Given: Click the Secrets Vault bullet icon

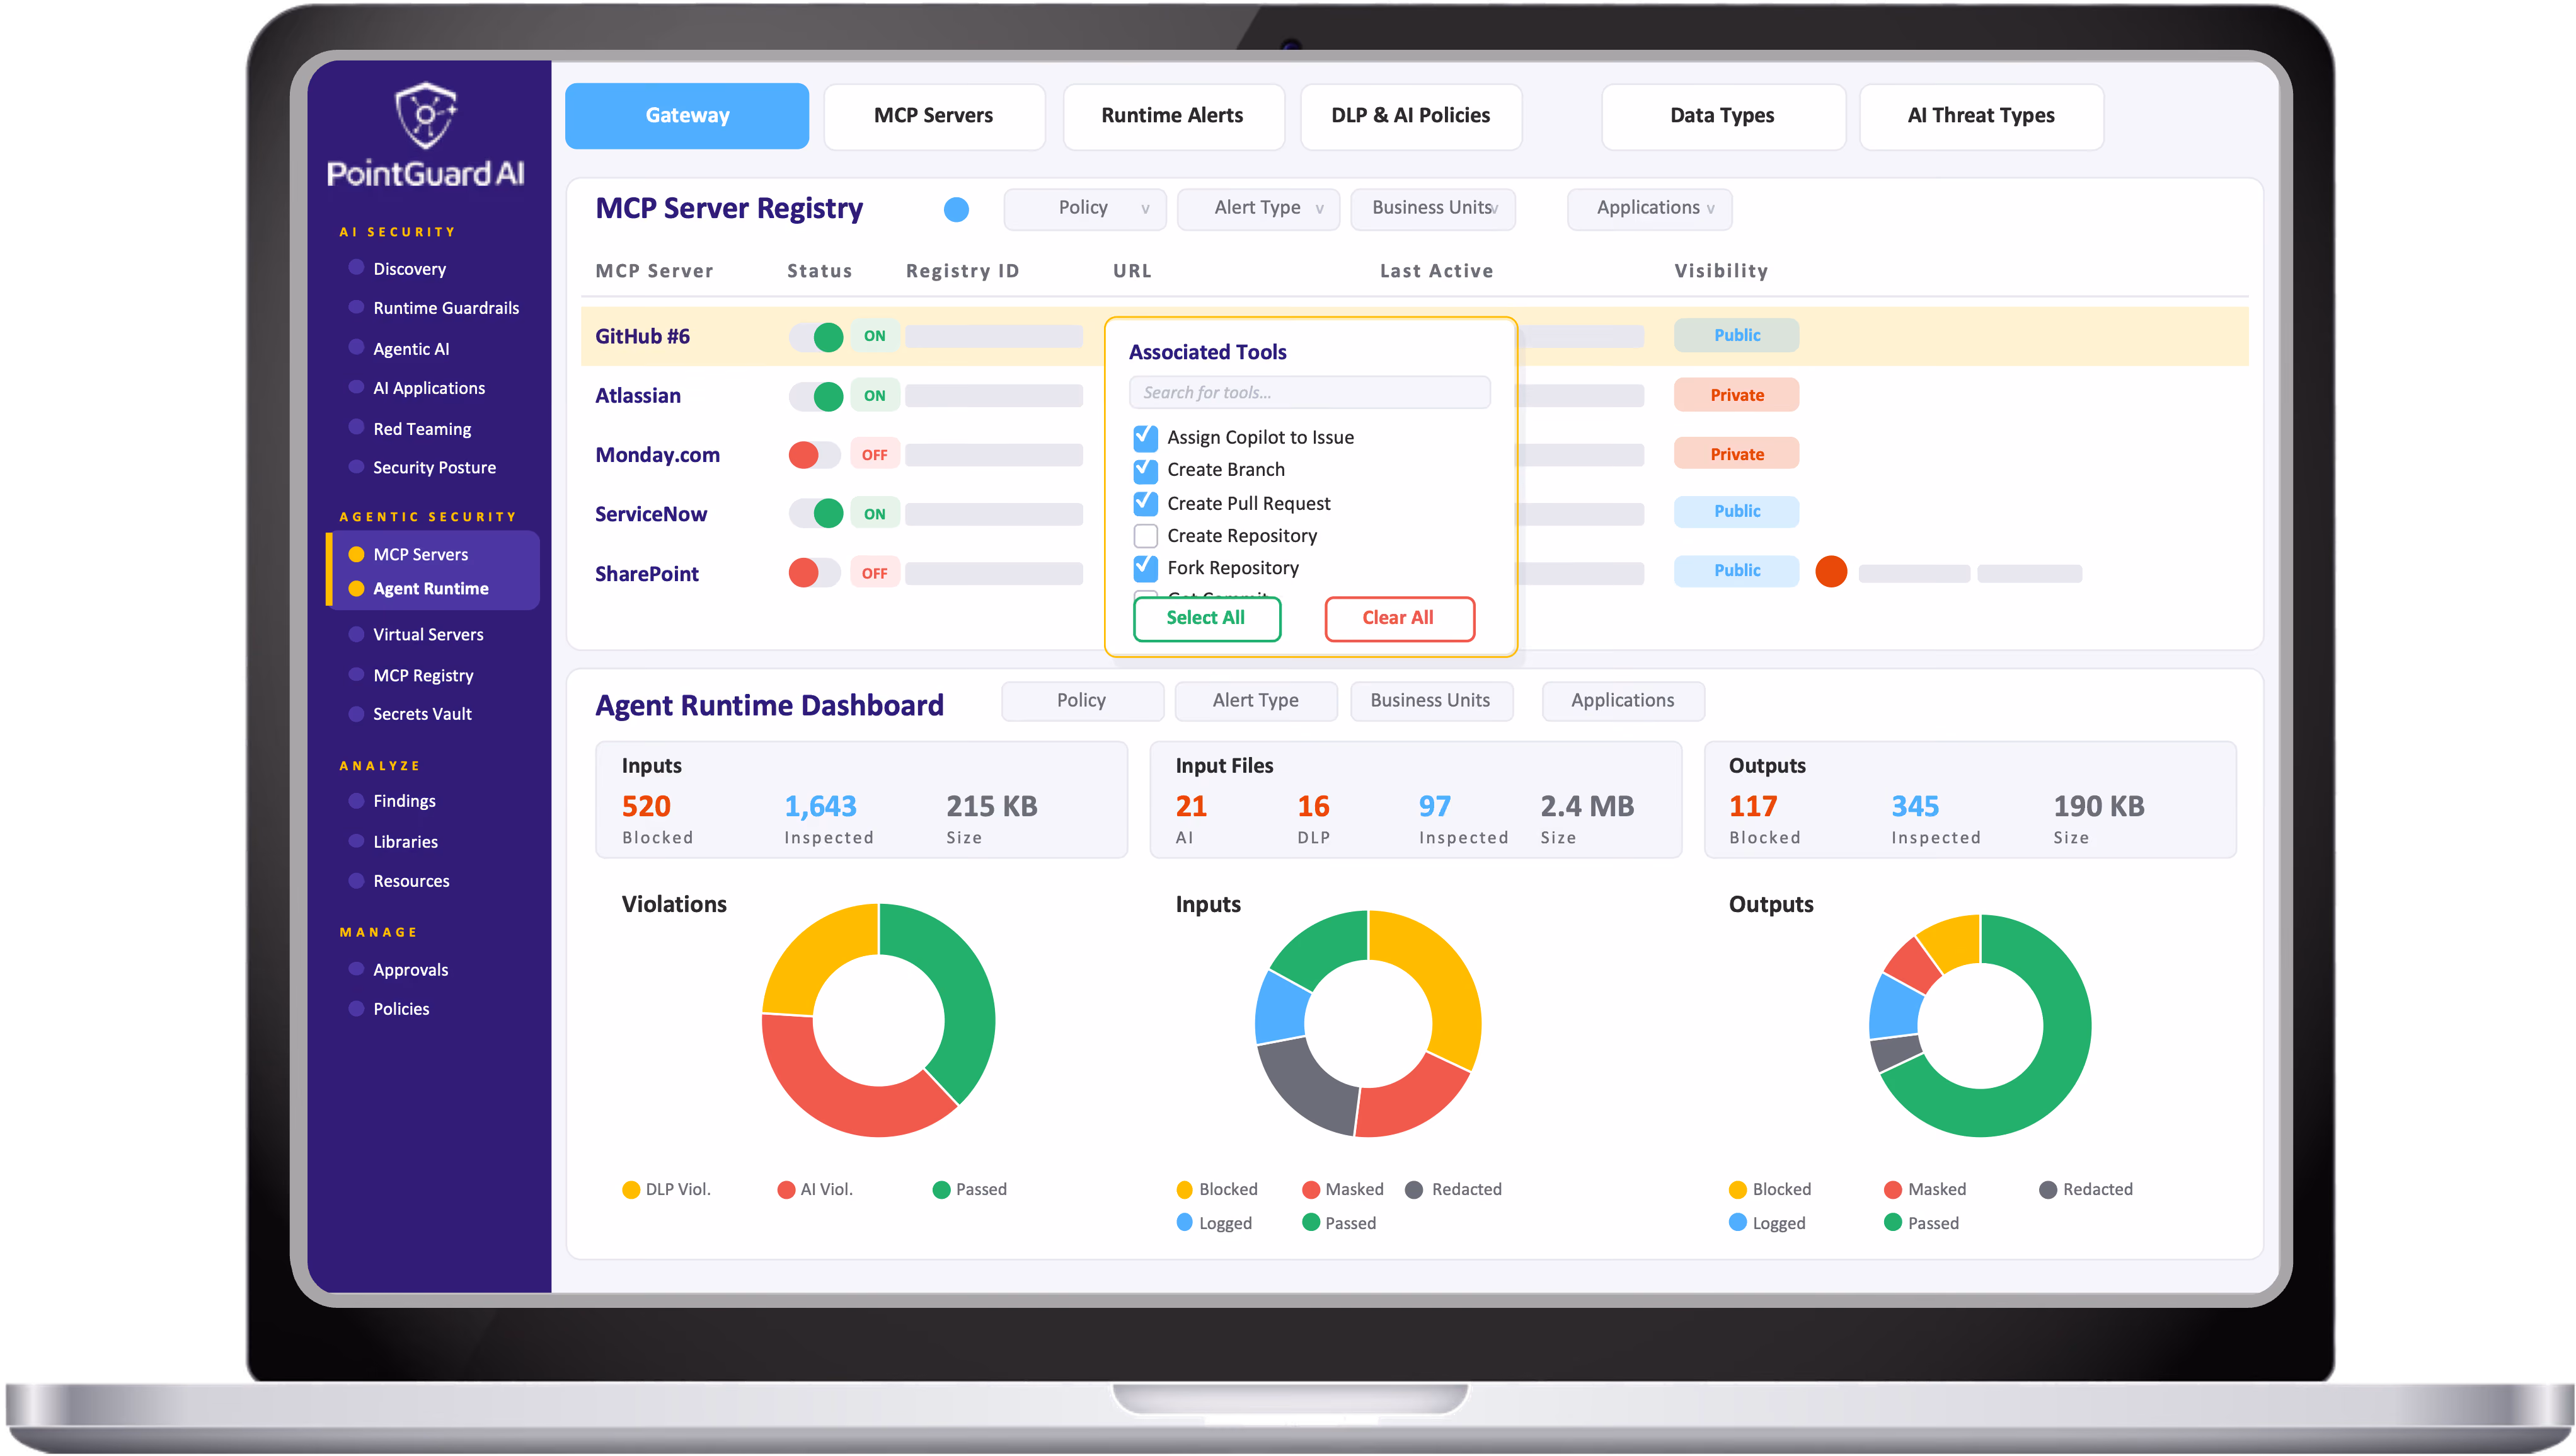Looking at the screenshot, I should point(356,713).
